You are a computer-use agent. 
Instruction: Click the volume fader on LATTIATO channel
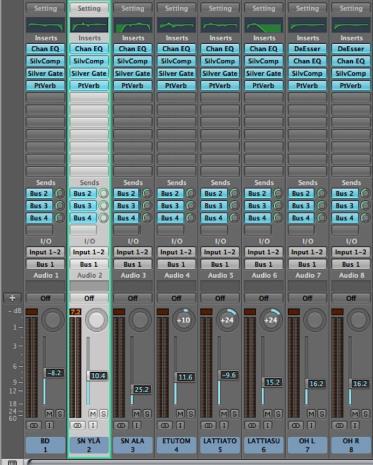(228, 375)
